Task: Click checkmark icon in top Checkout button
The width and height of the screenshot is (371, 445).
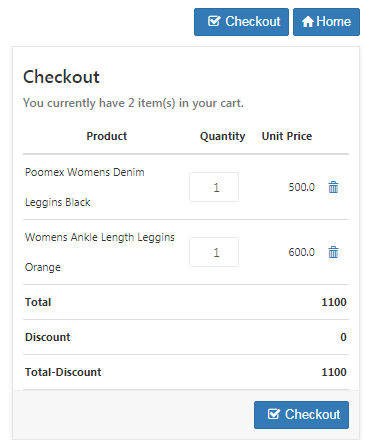Action: pyautogui.click(x=214, y=21)
